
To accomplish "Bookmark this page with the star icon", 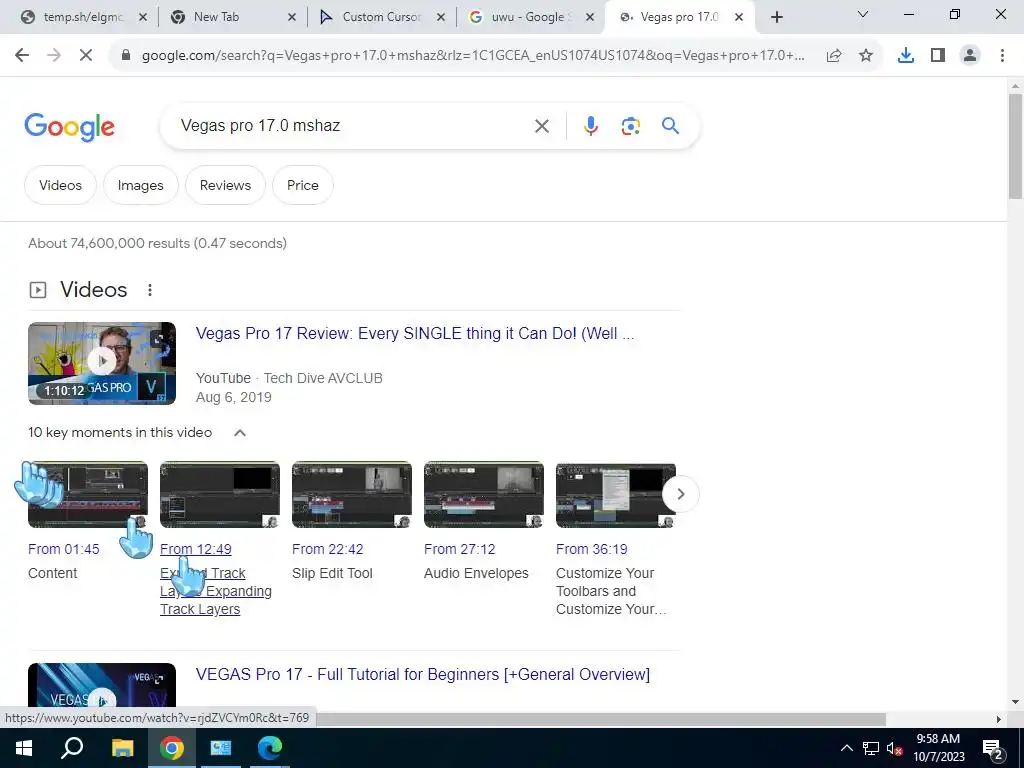I will (866, 56).
